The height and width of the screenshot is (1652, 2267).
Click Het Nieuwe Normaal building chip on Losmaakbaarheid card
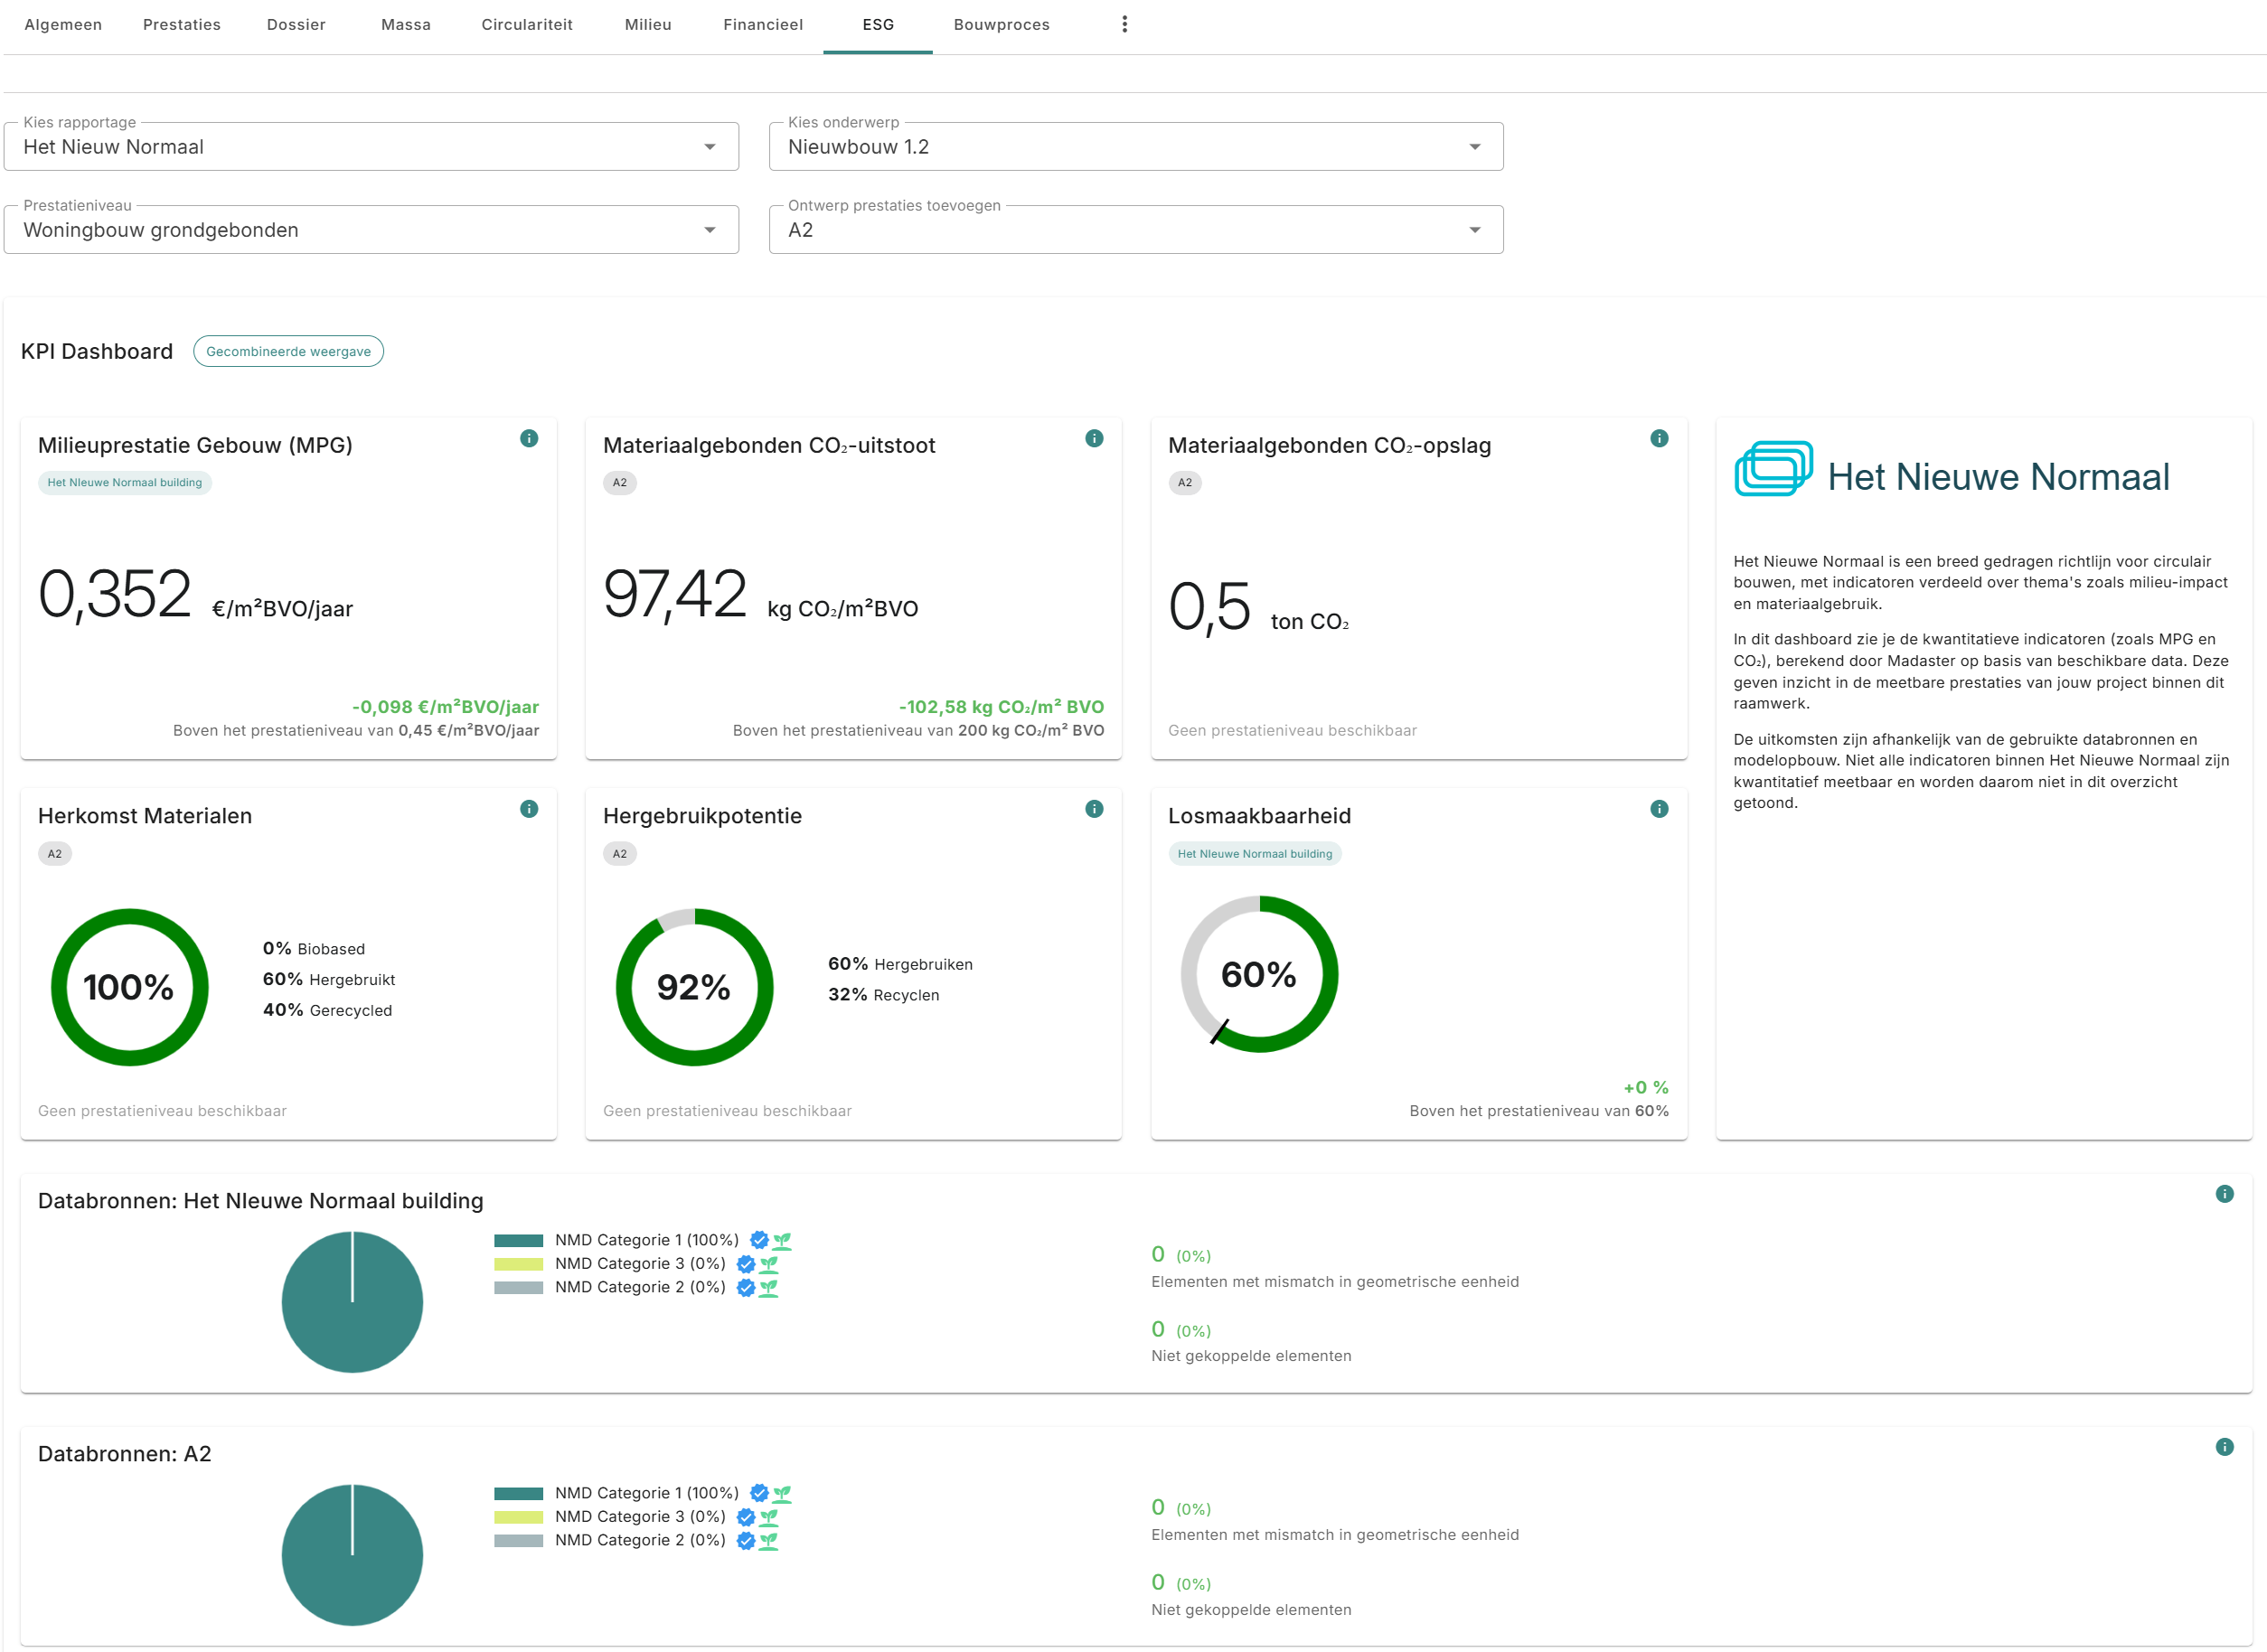coord(1255,854)
